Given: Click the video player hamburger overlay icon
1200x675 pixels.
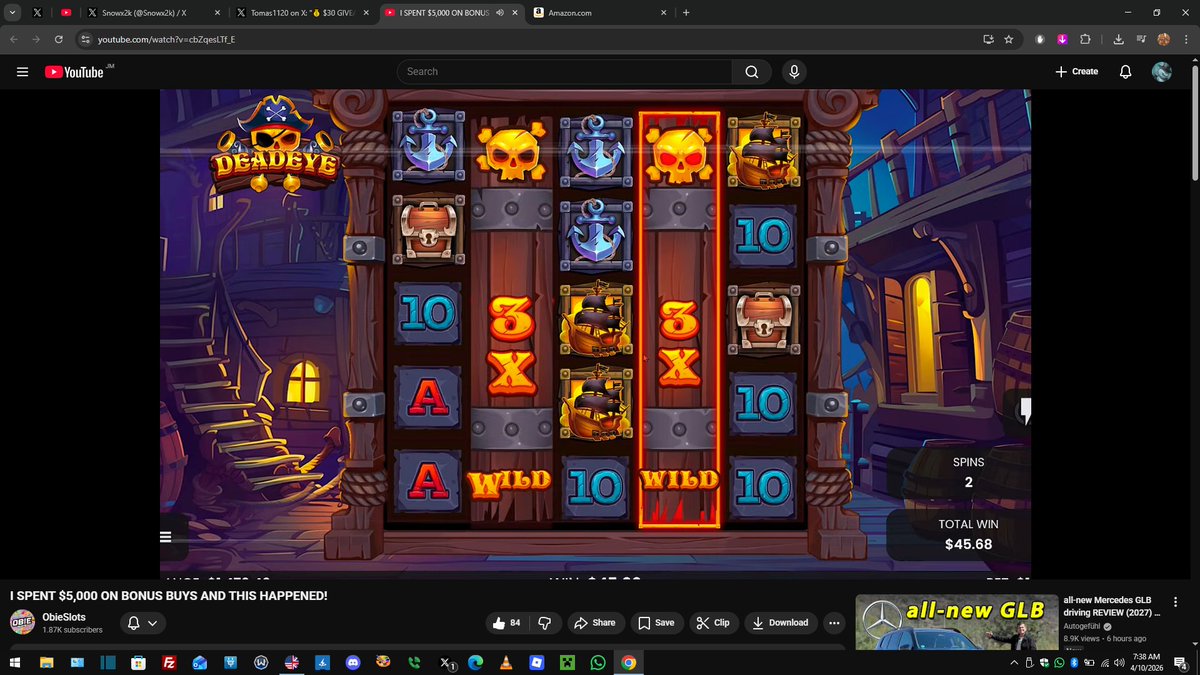Looking at the screenshot, I should click(x=166, y=537).
